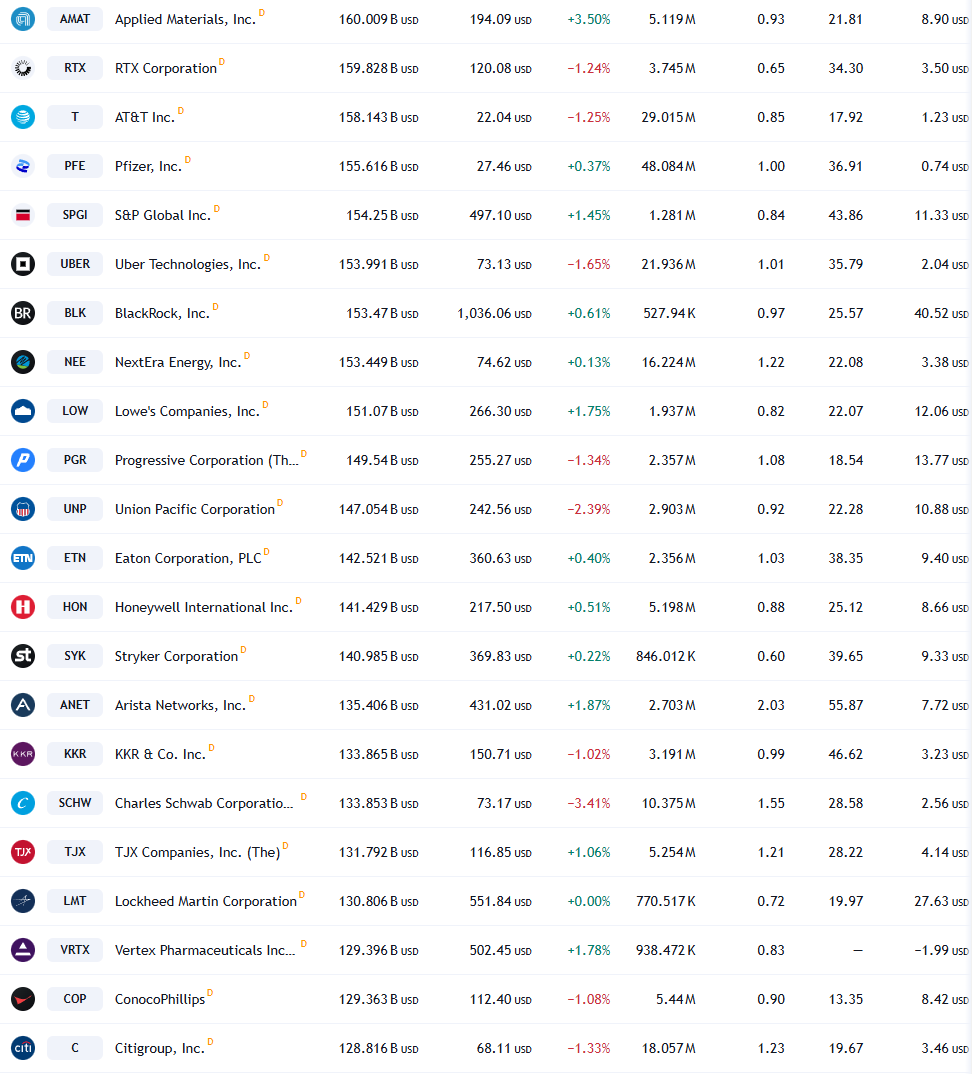Click the ConocoPhillips logo icon
972x1074 pixels.
[x=23, y=999]
